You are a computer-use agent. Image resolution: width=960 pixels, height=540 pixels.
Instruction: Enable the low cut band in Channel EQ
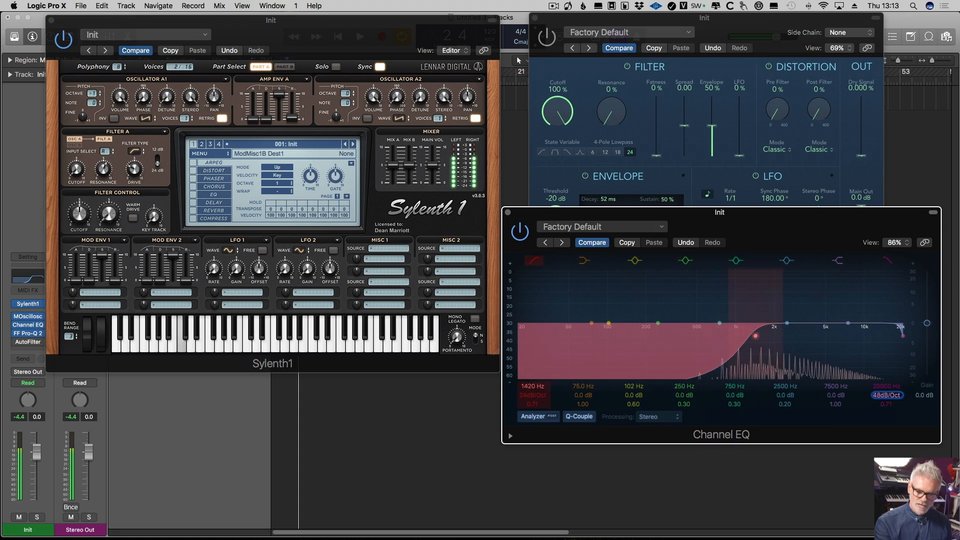pyautogui.click(x=533, y=261)
